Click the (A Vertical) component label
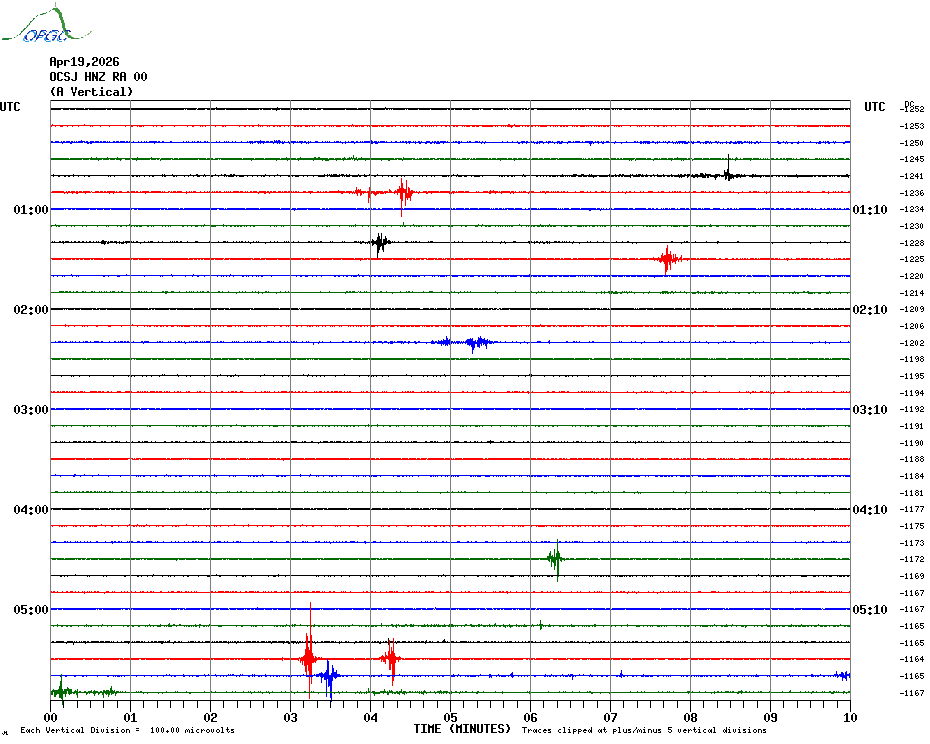 coord(91,92)
